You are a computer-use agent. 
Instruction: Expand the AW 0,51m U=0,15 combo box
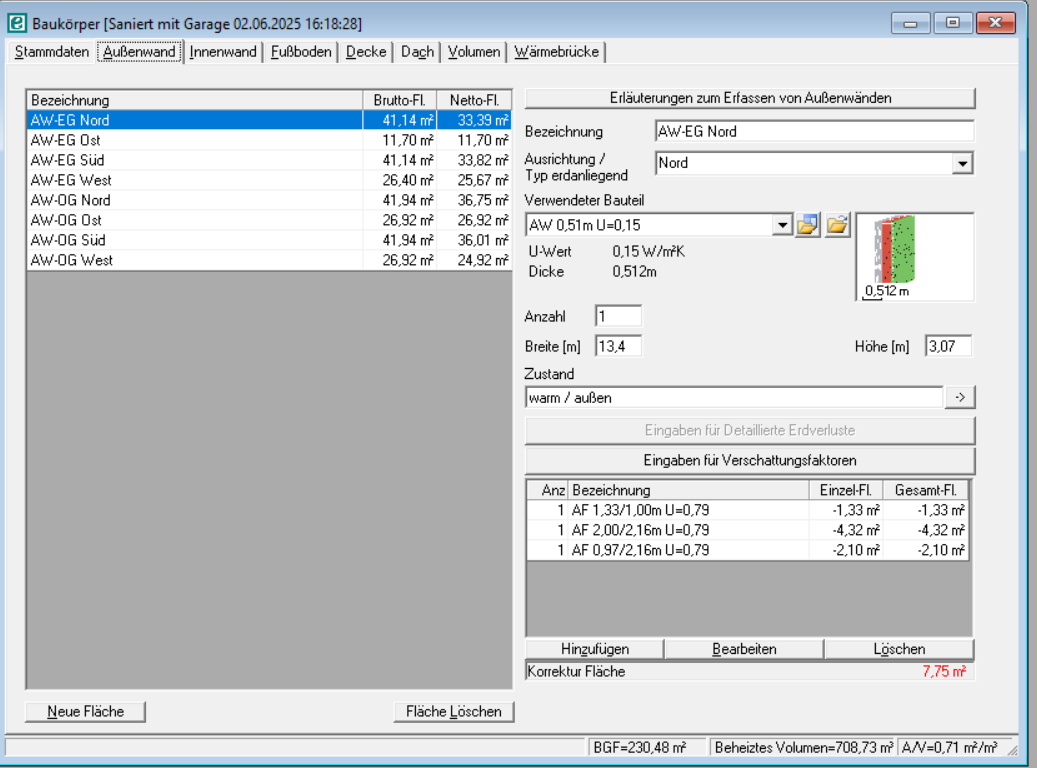click(x=782, y=225)
